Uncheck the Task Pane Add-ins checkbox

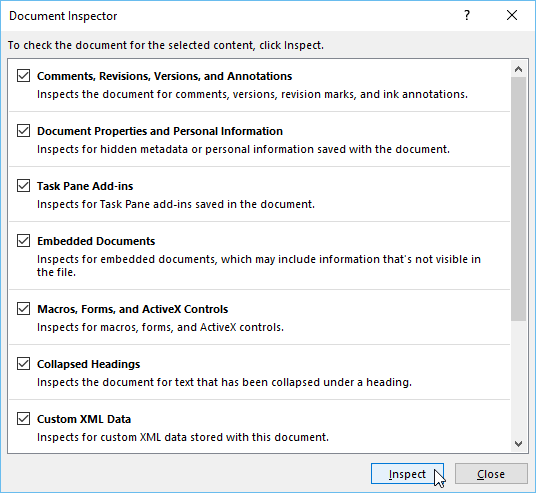23,186
